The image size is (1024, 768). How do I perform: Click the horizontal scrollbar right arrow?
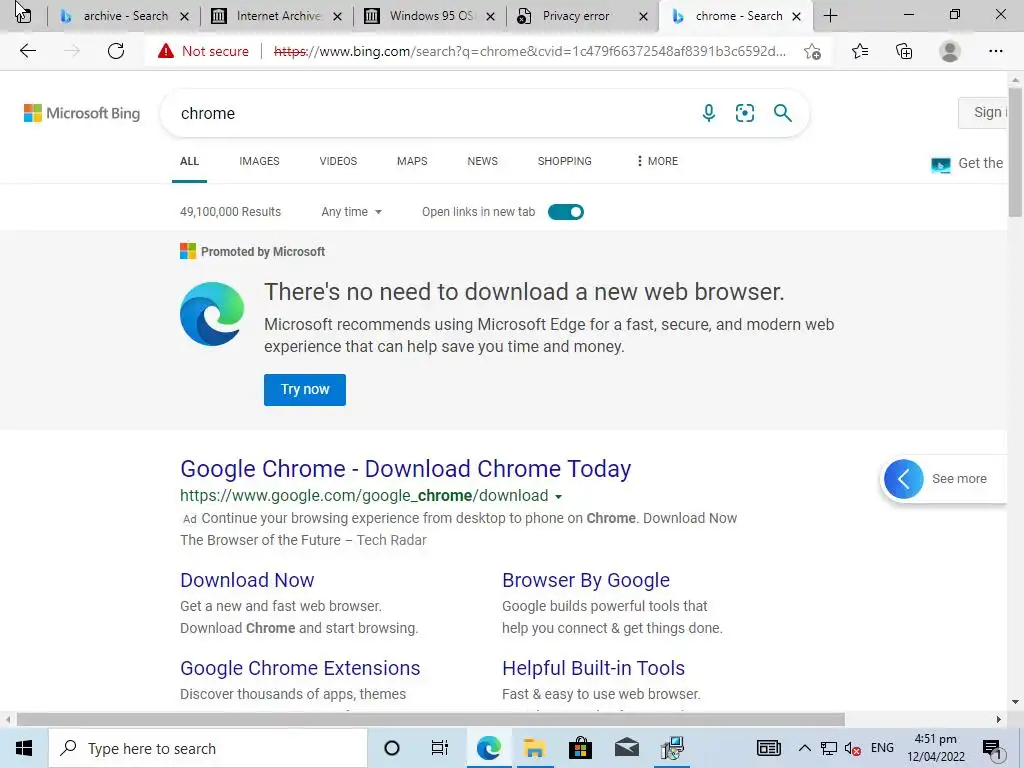[999, 719]
